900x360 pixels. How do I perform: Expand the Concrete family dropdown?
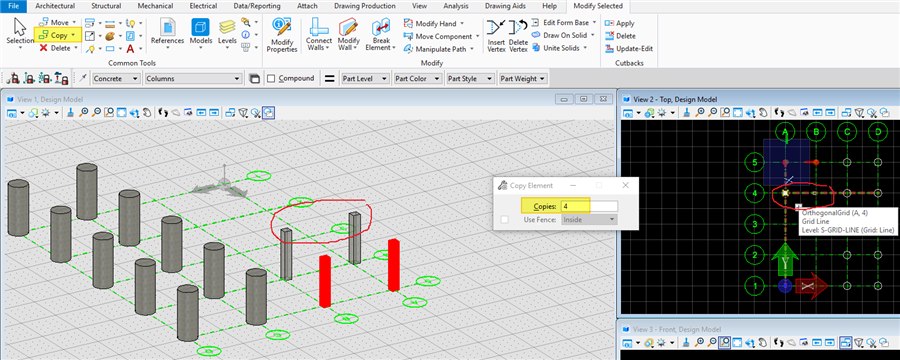117,79
